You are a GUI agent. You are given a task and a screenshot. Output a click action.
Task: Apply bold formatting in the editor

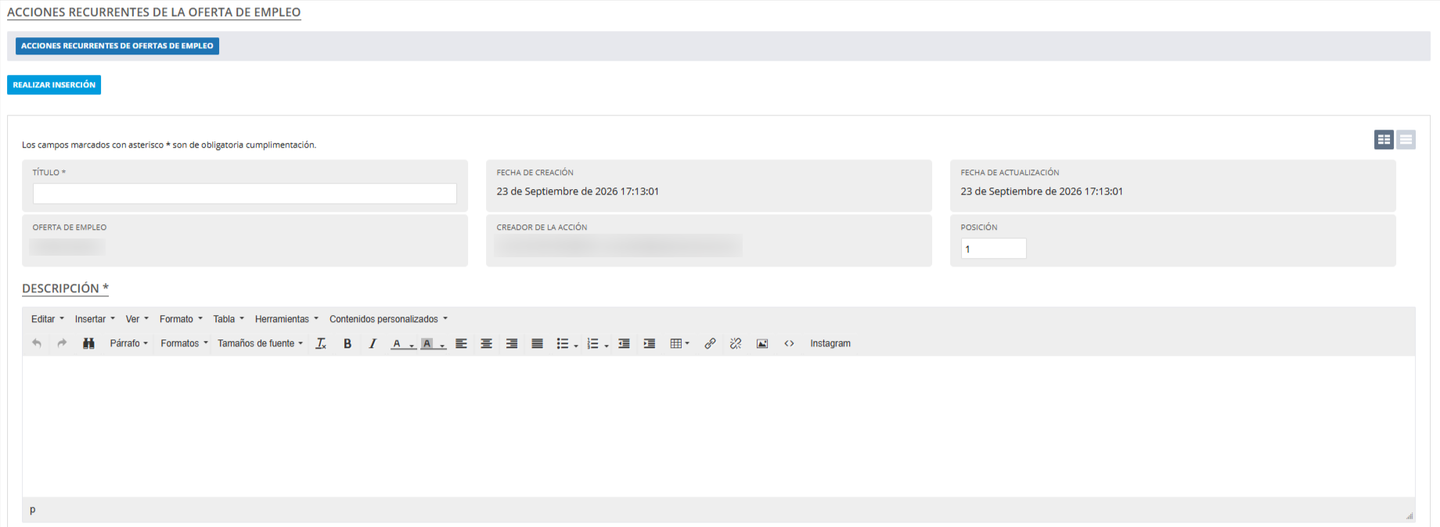(x=348, y=343)
